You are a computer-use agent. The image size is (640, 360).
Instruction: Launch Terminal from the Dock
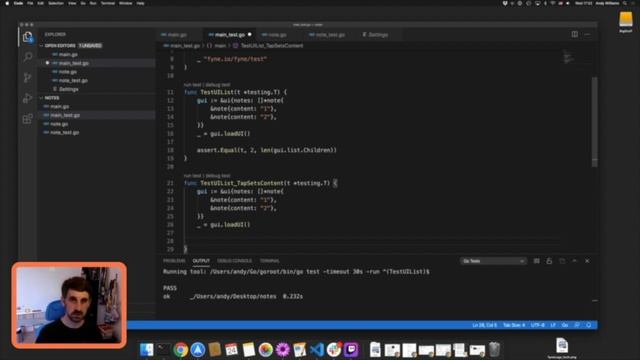pos(163,350)
